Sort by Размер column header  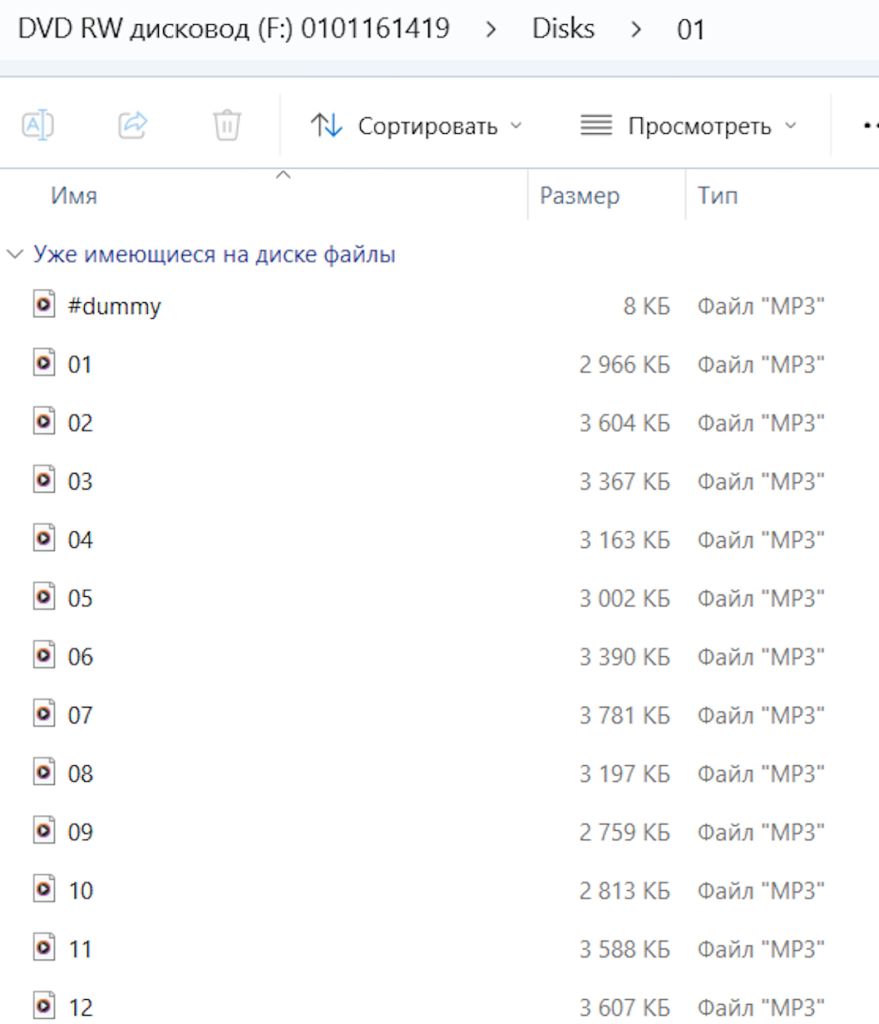[579, 196]
